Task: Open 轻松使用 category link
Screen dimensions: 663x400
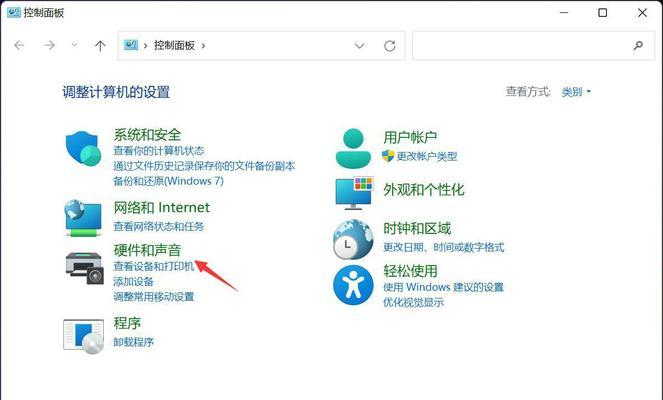Action: pyautogui.click(x=410, y=271)
